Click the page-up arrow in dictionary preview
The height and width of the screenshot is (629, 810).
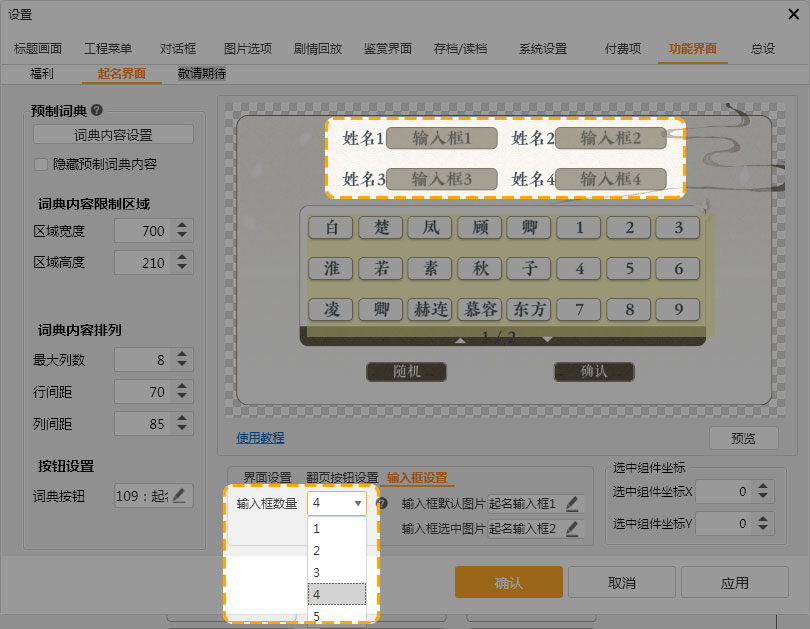pyautogui.click(x=460, y=340)
